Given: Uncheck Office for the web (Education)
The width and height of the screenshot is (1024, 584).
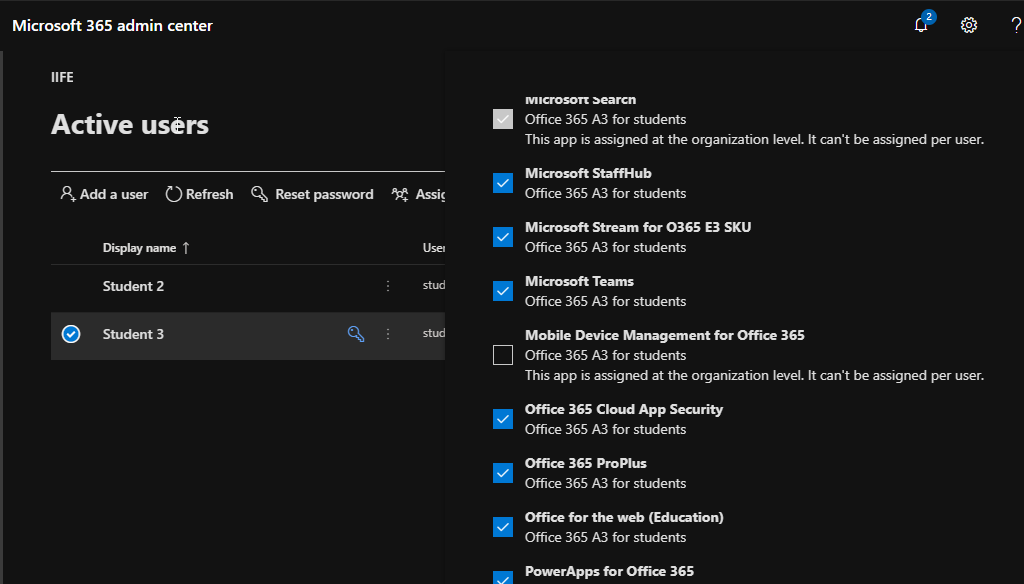Looking at the screenshot, I should [x=503, y=527].
